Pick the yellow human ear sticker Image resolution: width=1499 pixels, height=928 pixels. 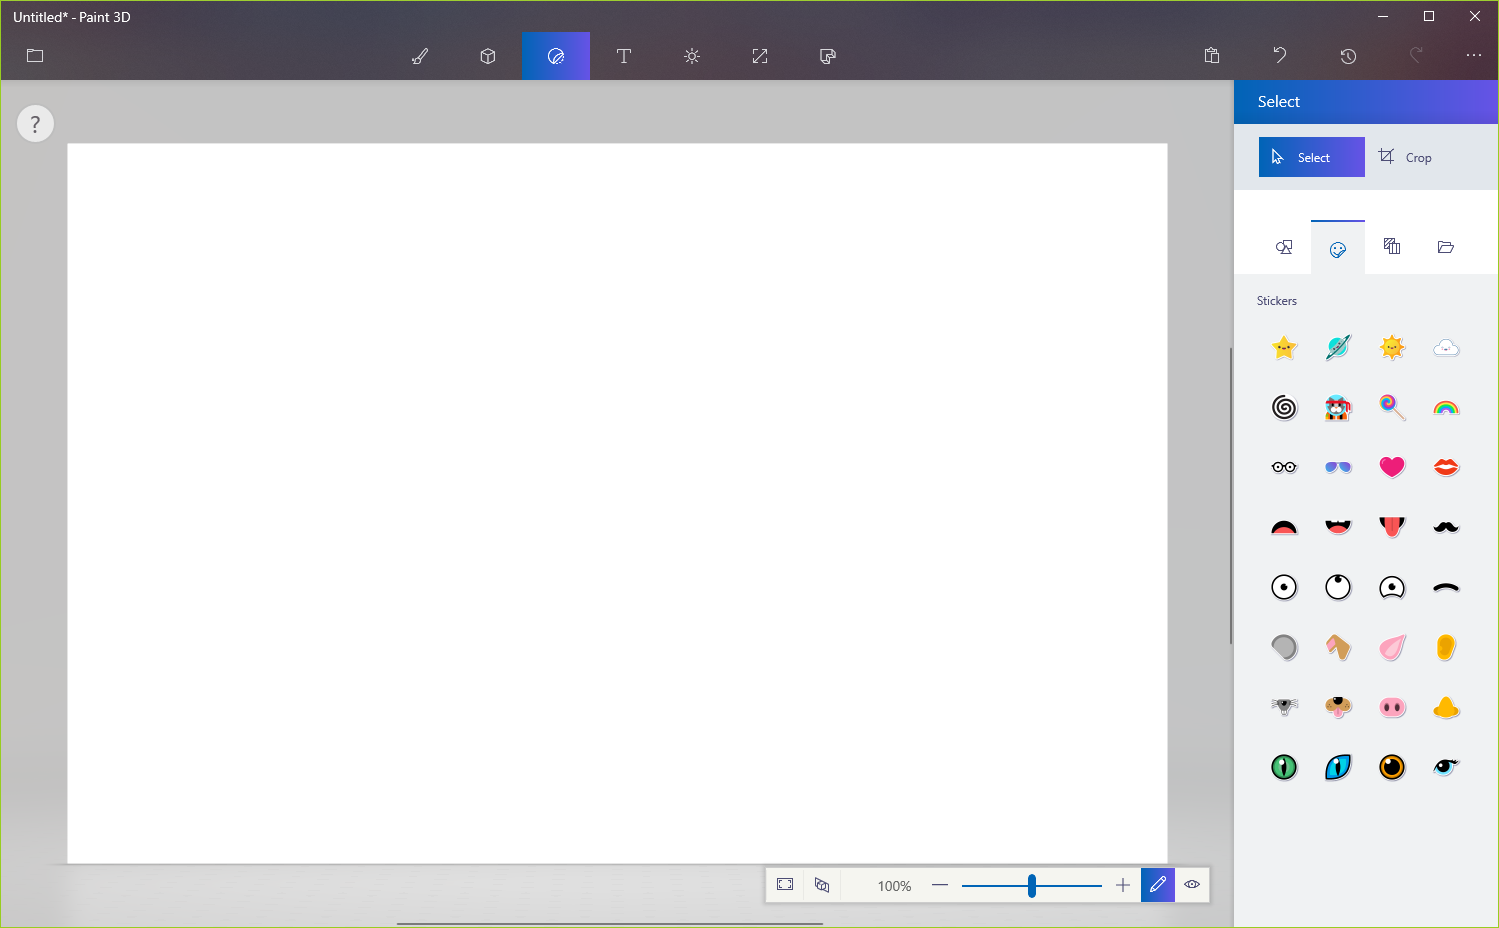pos(1446,647)
